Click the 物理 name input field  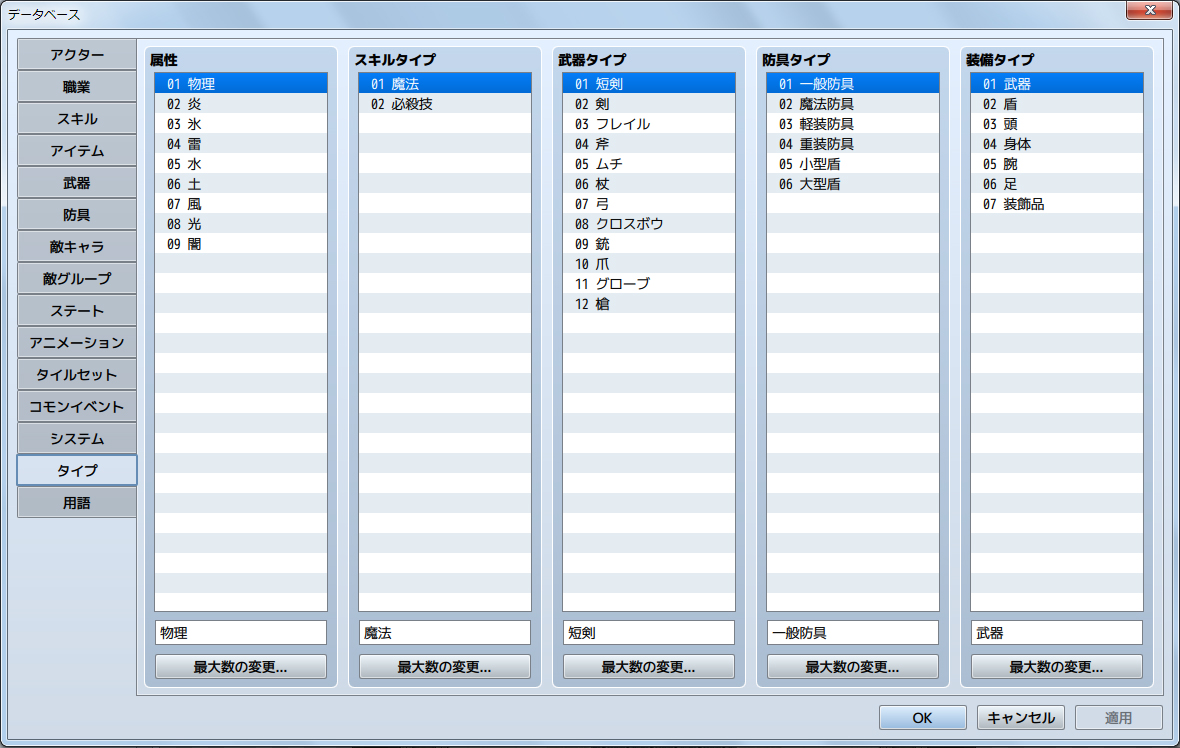pyautogui.click(x=241, y=633)
